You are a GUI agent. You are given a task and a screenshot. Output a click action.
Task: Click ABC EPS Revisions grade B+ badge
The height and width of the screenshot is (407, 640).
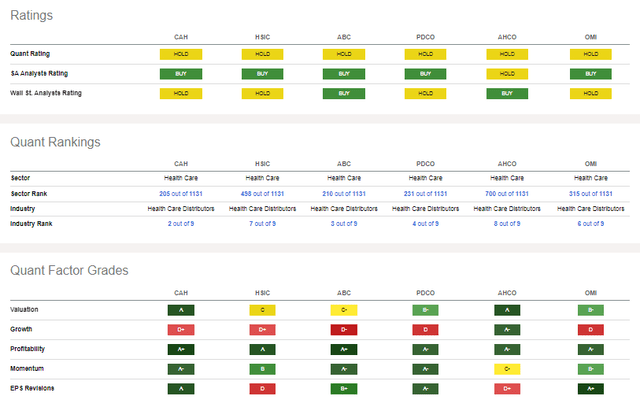pyautogui.click(x=344, y=389)
